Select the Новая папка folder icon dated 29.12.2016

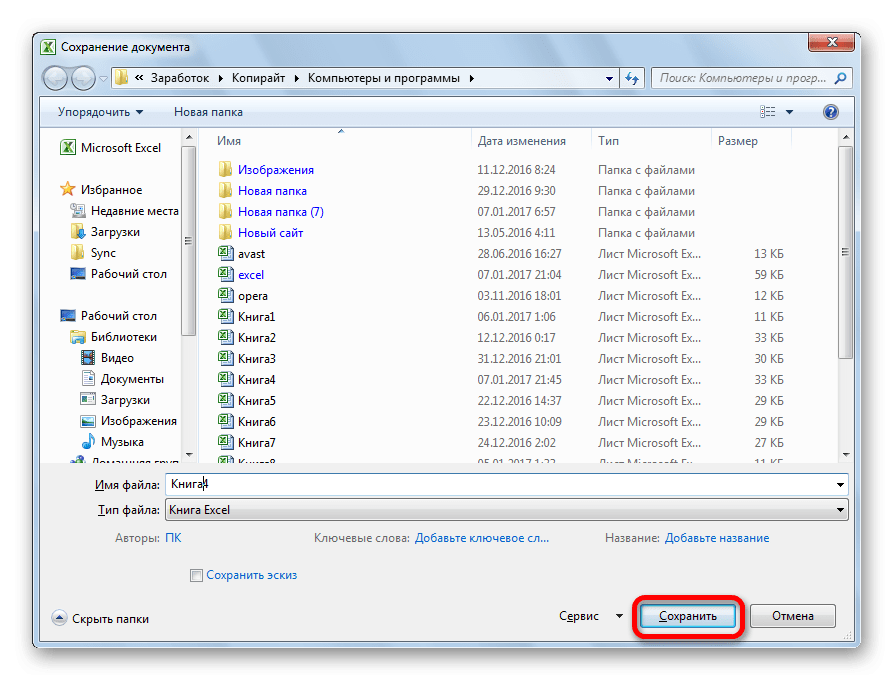pyautogui.click(x=226, y=190)
